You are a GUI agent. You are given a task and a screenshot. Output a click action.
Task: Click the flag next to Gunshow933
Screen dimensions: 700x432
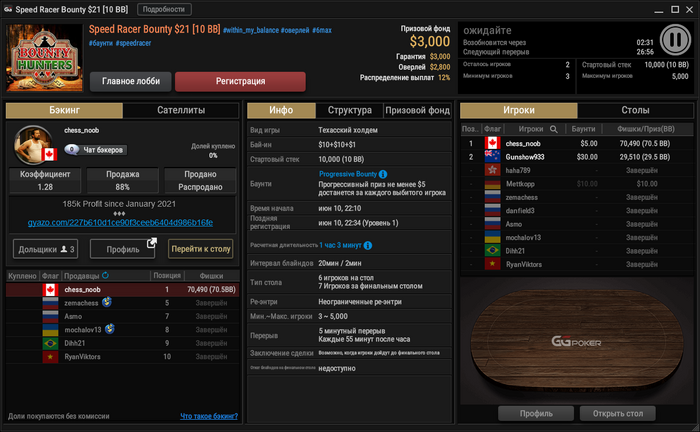(x=492, y=157)
